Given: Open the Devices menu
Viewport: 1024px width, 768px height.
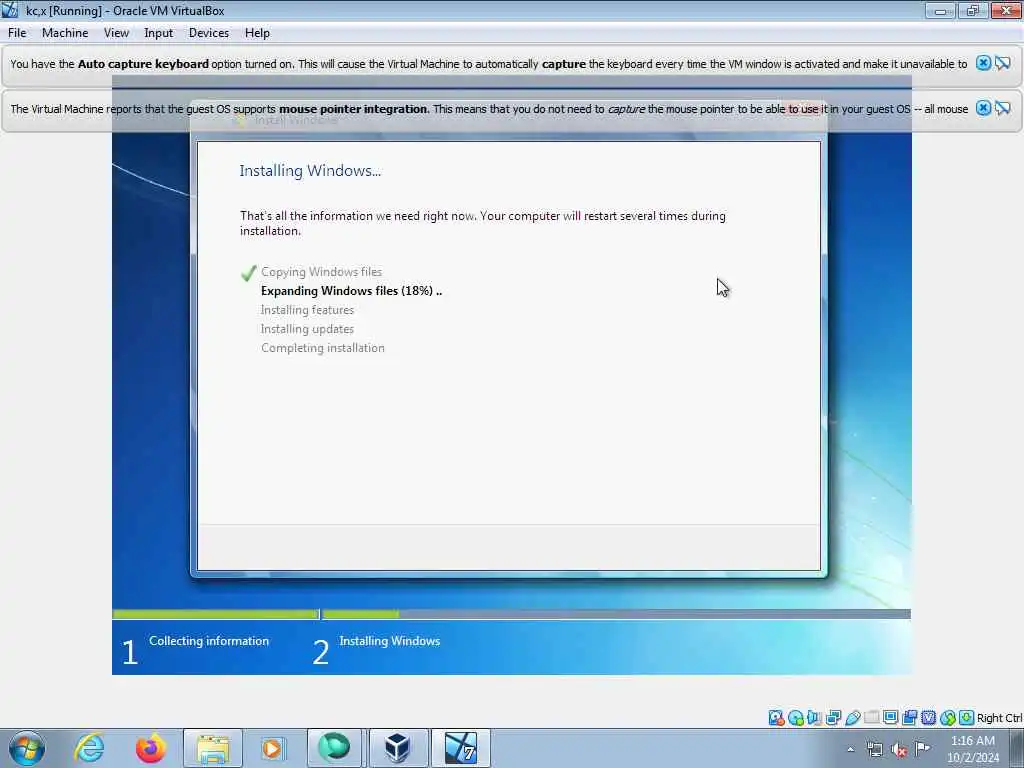Looking at the screenshot, I should pos(208,33).
